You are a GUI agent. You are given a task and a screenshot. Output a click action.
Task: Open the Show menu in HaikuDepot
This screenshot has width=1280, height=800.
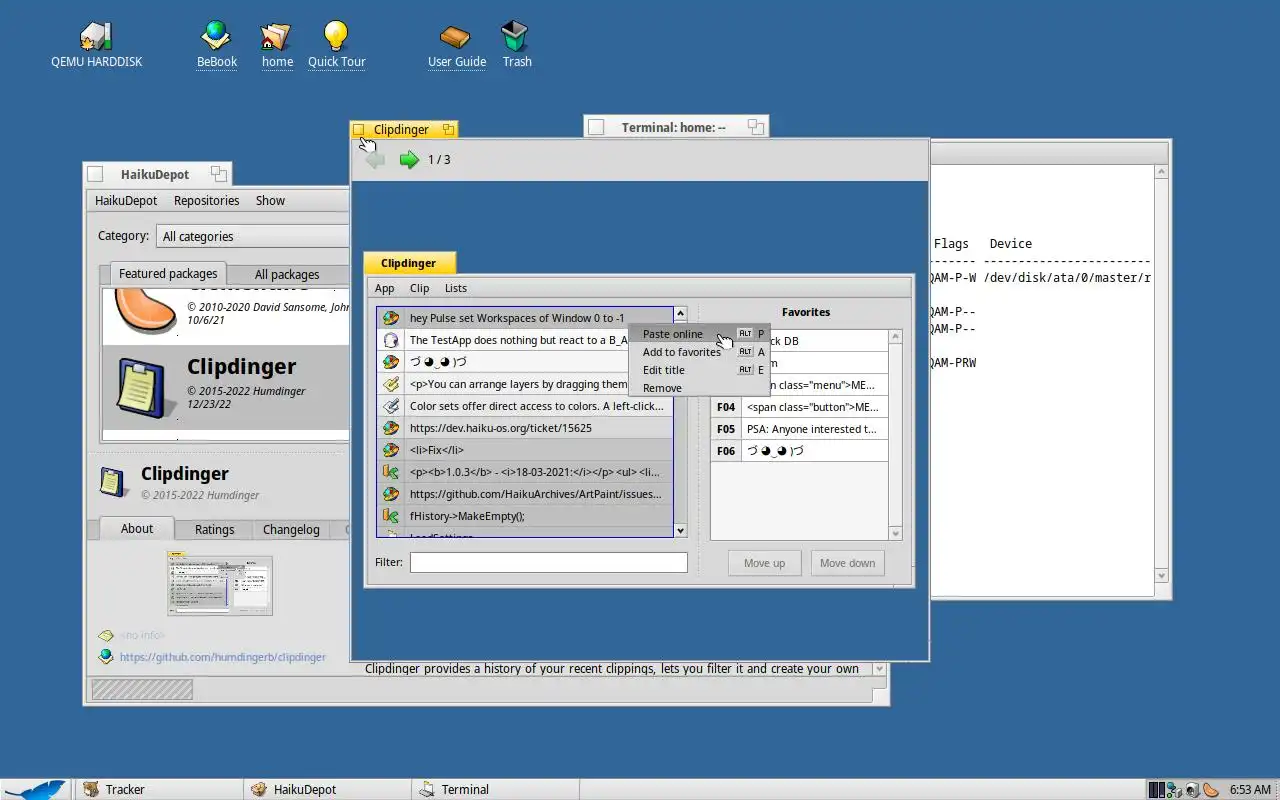(x=270, y=200)
